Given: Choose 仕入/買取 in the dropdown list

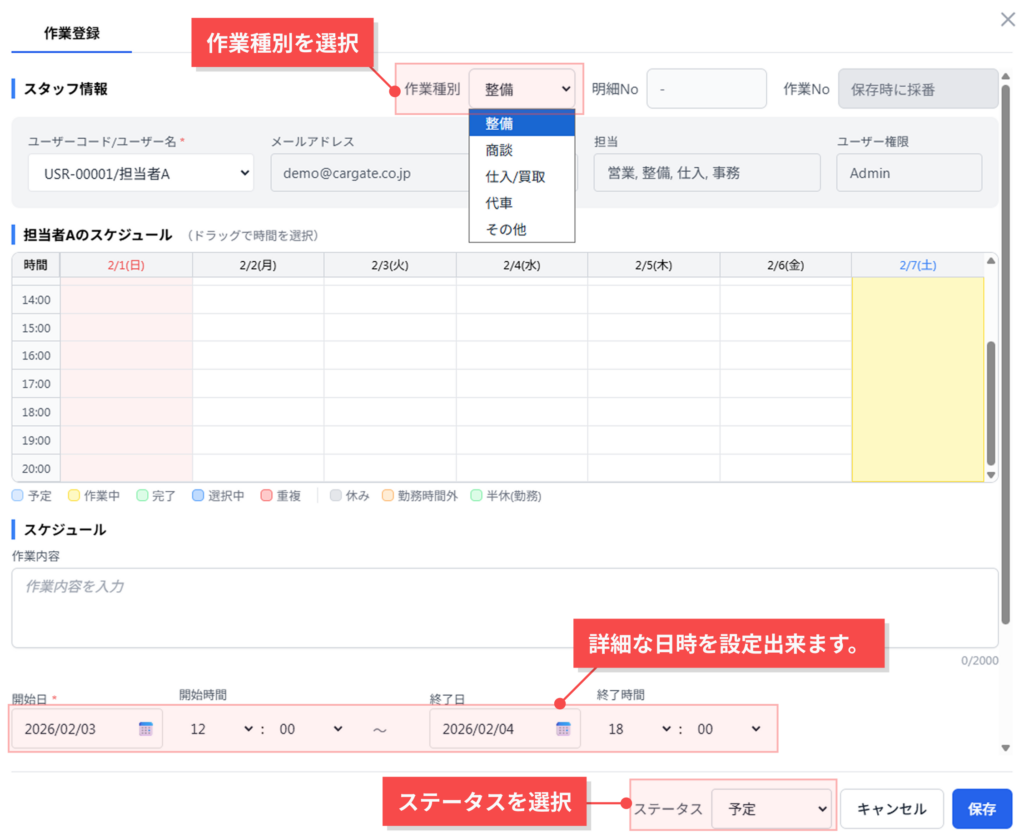Looking at the screenshot, I should 515,177.
